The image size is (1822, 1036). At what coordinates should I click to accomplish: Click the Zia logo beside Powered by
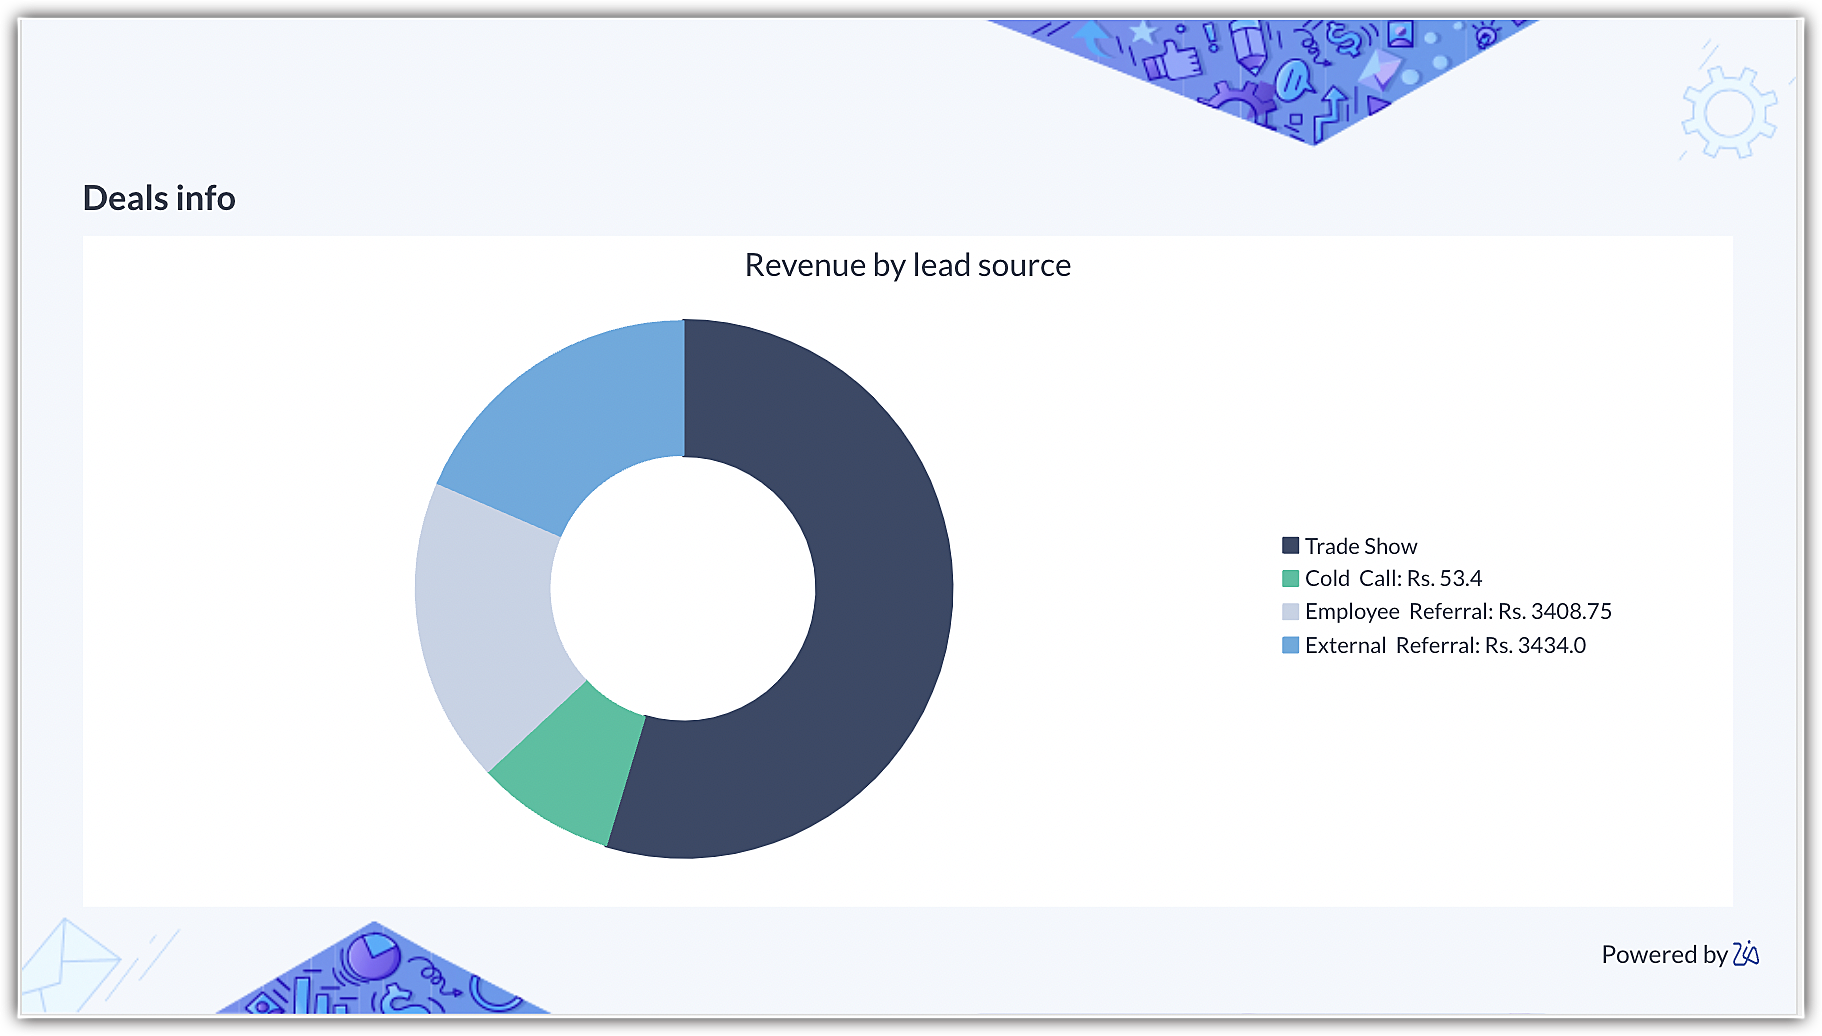(1746, 954)
